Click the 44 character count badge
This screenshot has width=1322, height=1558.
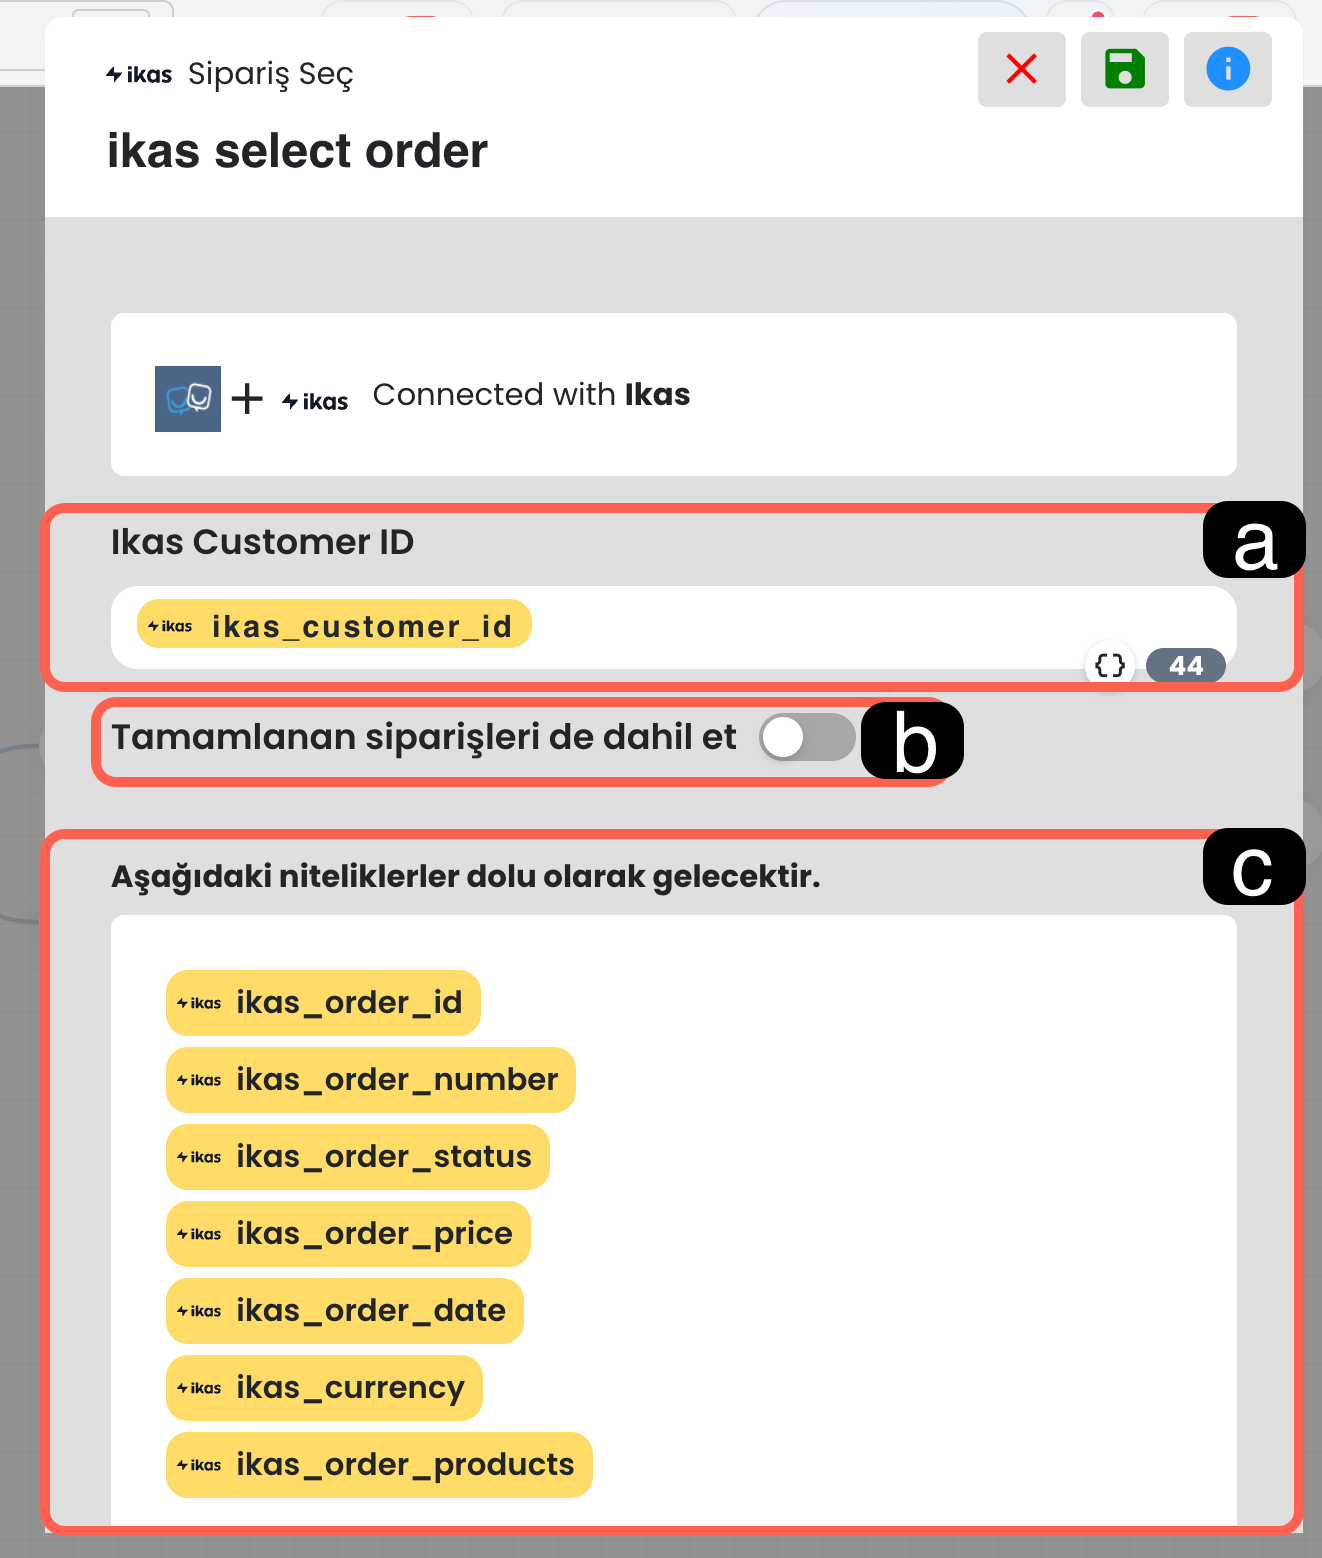pyautogui.click(x=1185, y=666)
